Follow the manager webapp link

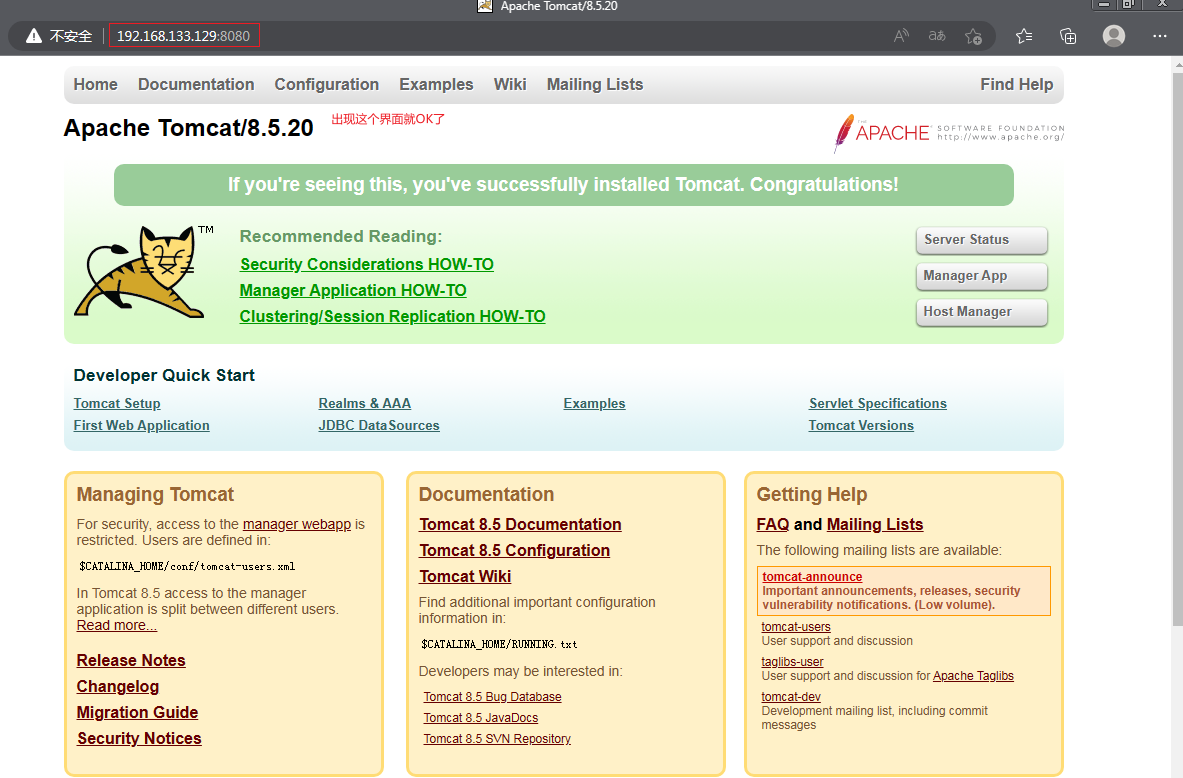tap(297, 524)
